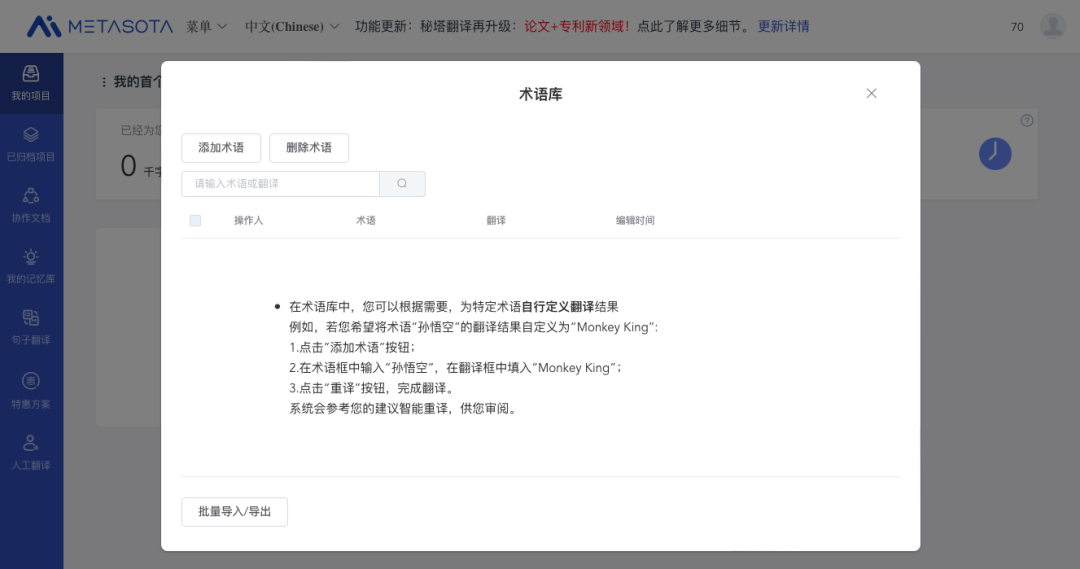Open the 更新详情 link
Viewport: 1080px width, 569px height.
click(783, 26)
